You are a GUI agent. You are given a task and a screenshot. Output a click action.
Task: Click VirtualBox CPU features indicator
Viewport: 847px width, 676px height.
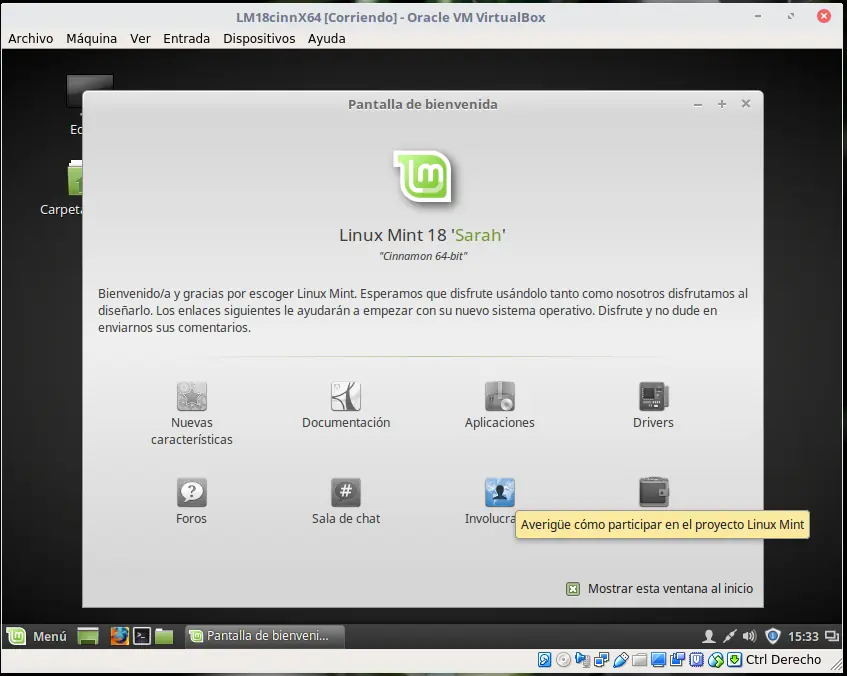696,660
